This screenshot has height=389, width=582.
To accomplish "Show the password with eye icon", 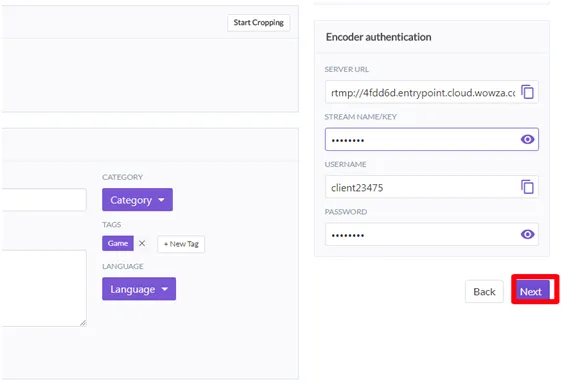I will (527, 234).
